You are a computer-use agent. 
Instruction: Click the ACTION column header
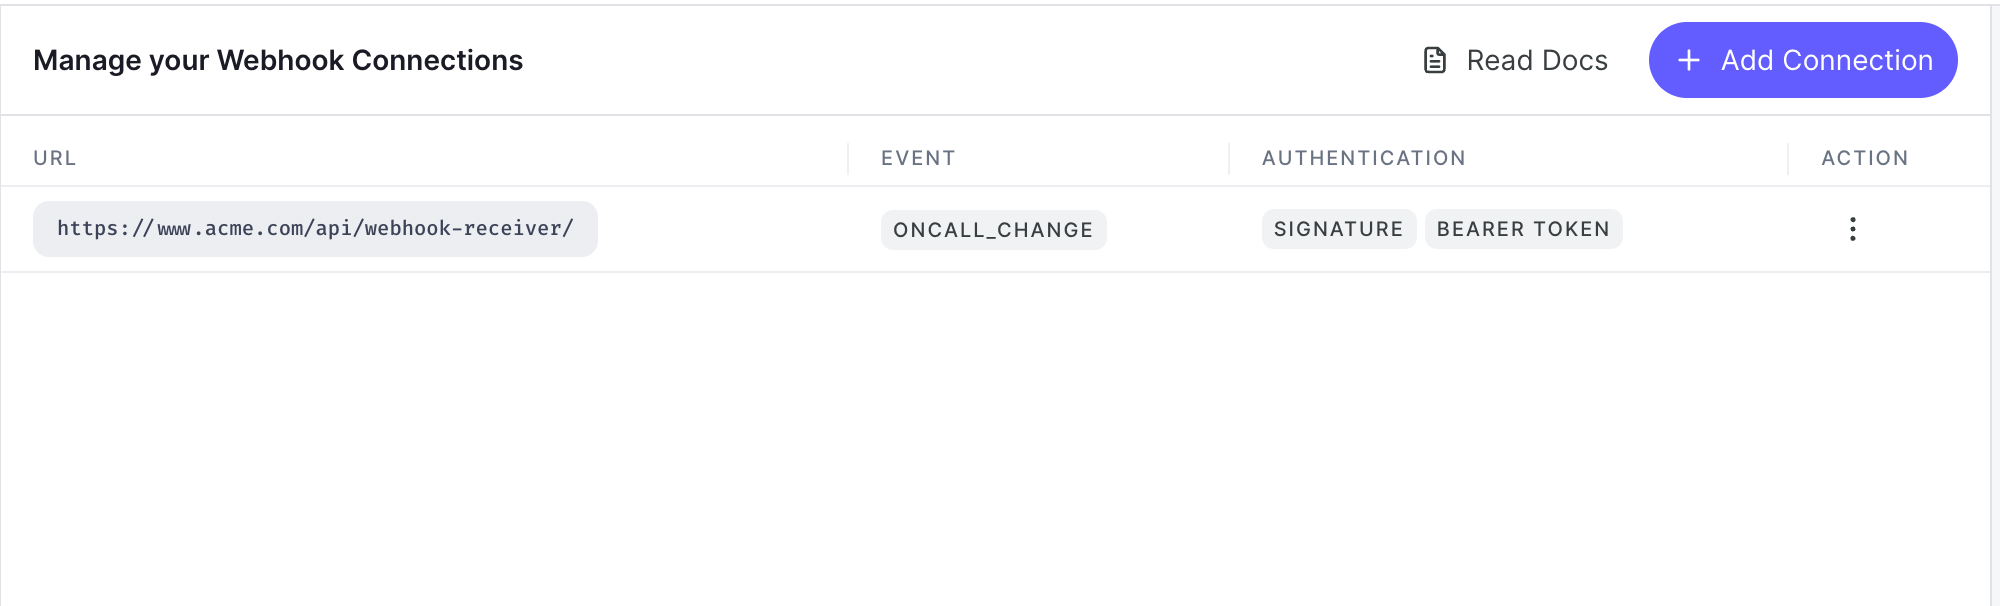point(1865,158)
